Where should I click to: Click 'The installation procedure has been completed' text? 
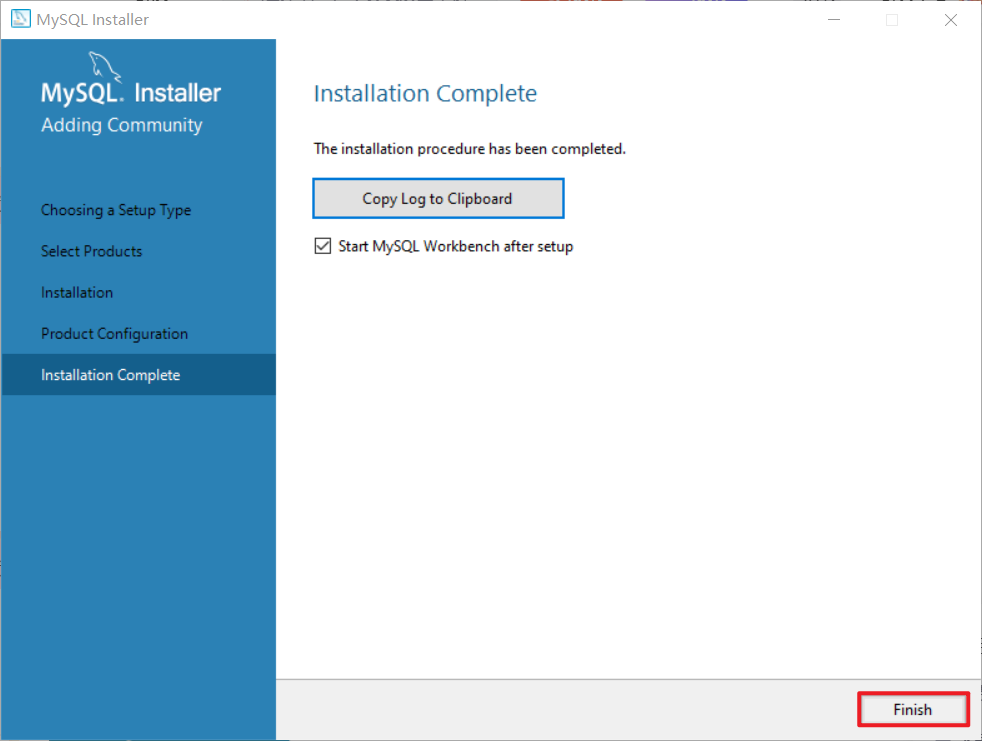(470, 149)
